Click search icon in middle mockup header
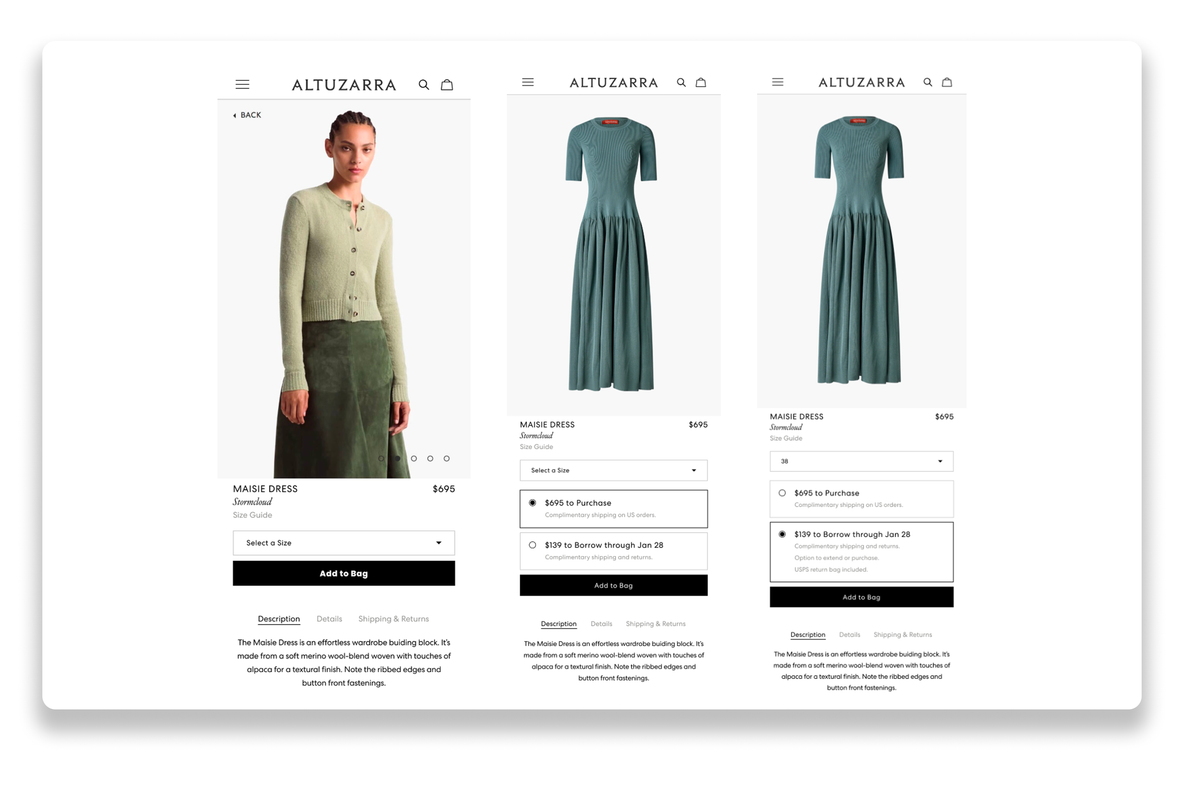The height and width of the screenshot is (789, 1184). pyautogui.click(x=681, y=82)
